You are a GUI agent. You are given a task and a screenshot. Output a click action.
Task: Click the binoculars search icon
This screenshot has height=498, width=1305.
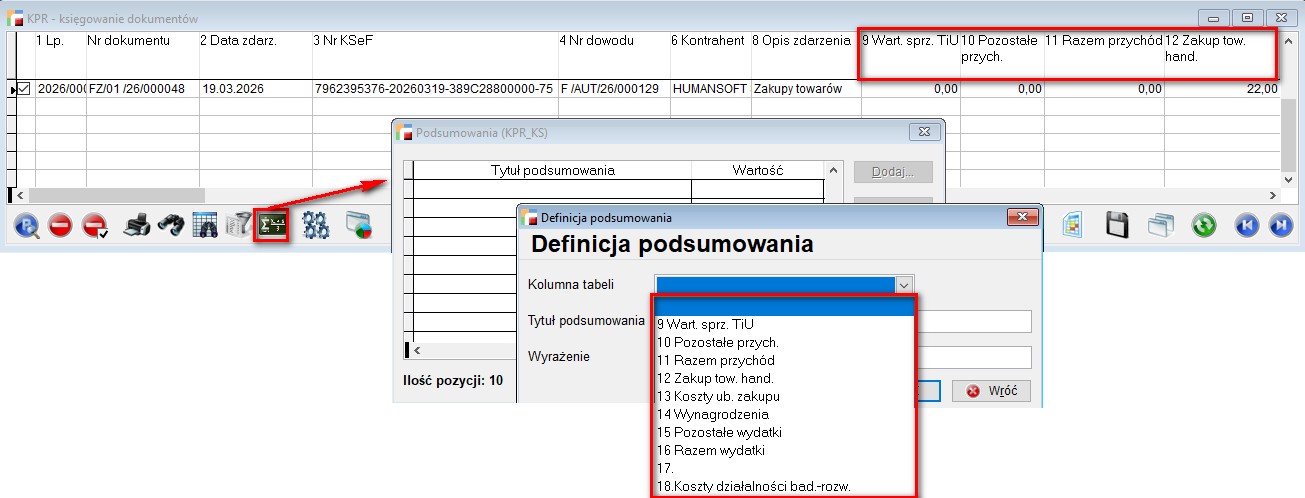[170, 225]
